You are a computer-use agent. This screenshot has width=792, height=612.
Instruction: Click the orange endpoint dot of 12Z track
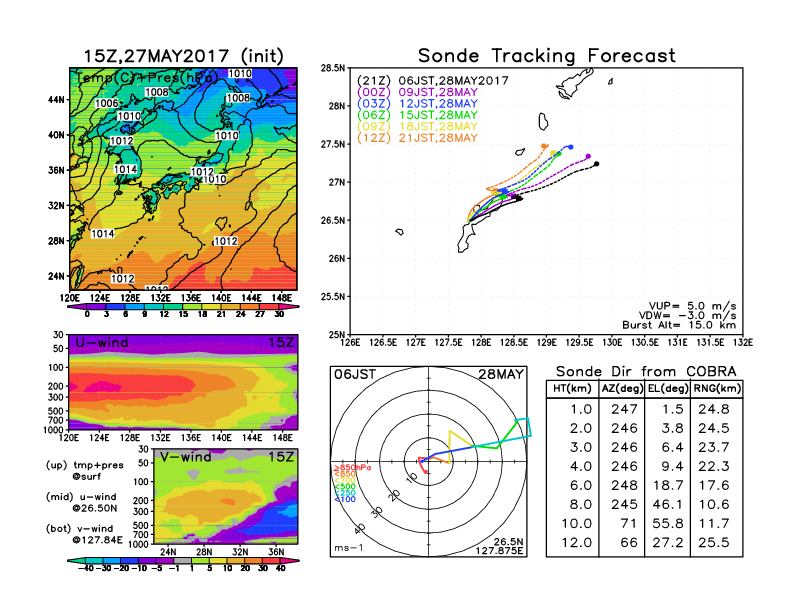[x=544, y=146]
